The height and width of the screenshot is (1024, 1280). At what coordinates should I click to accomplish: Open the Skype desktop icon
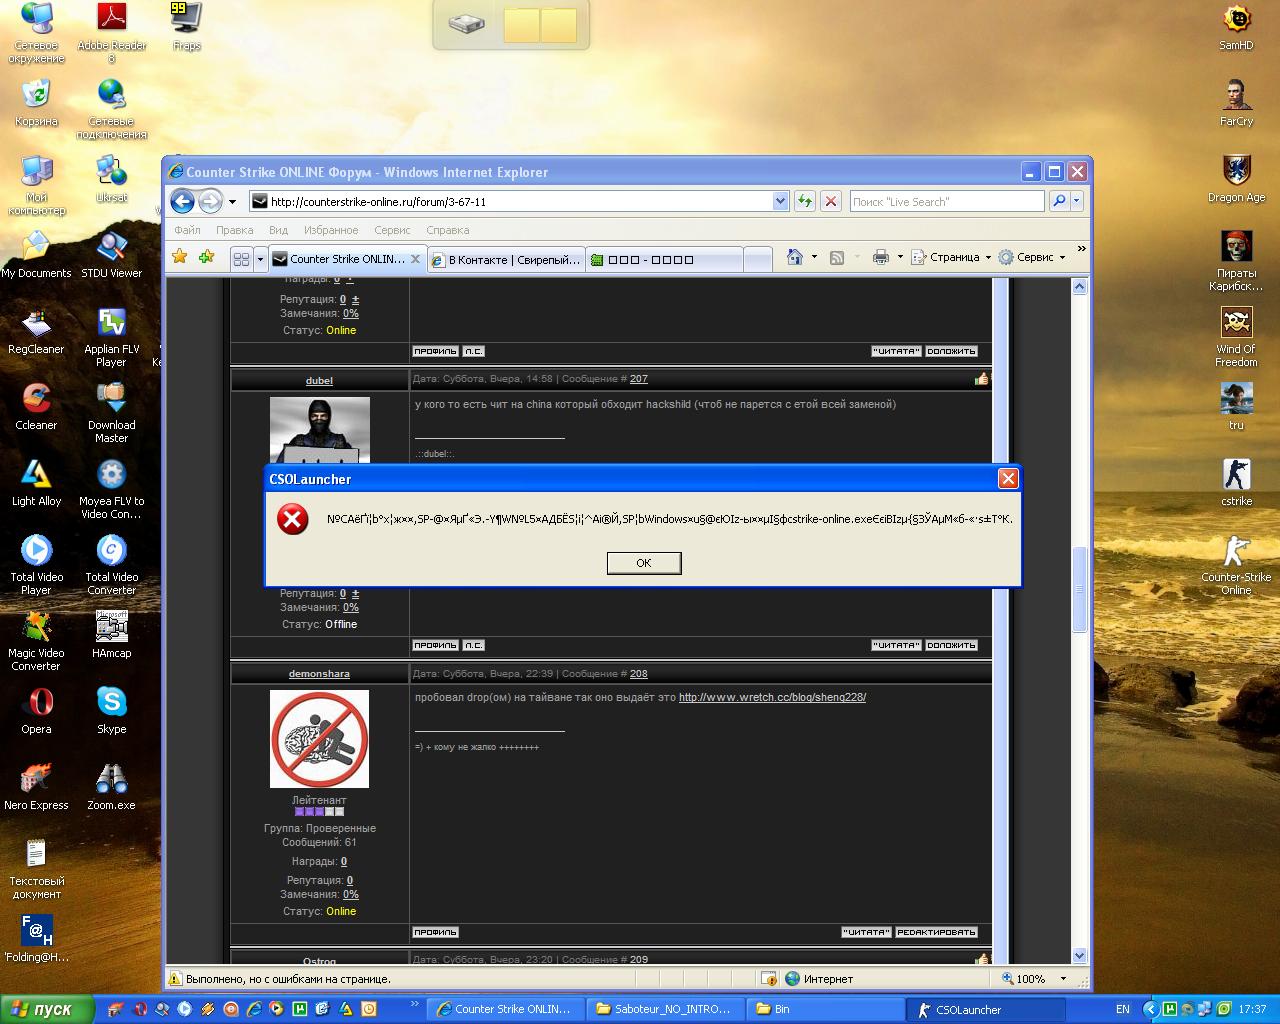point(112,711)
